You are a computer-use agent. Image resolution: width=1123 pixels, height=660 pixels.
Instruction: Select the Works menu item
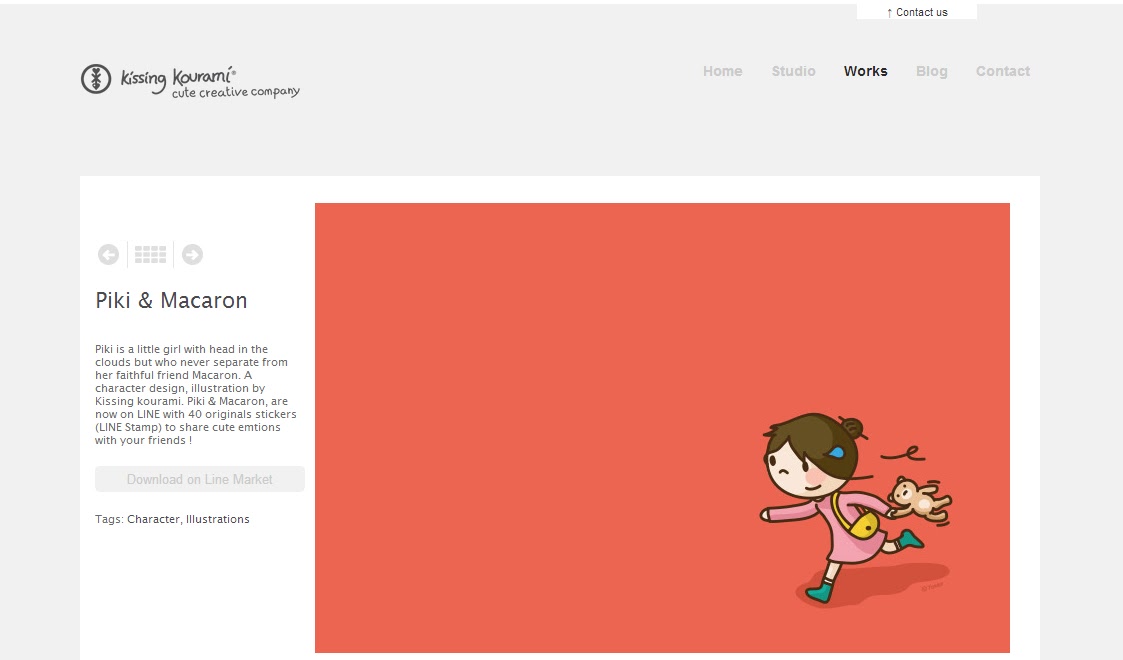pyautogui.click(x=865, y=71)
